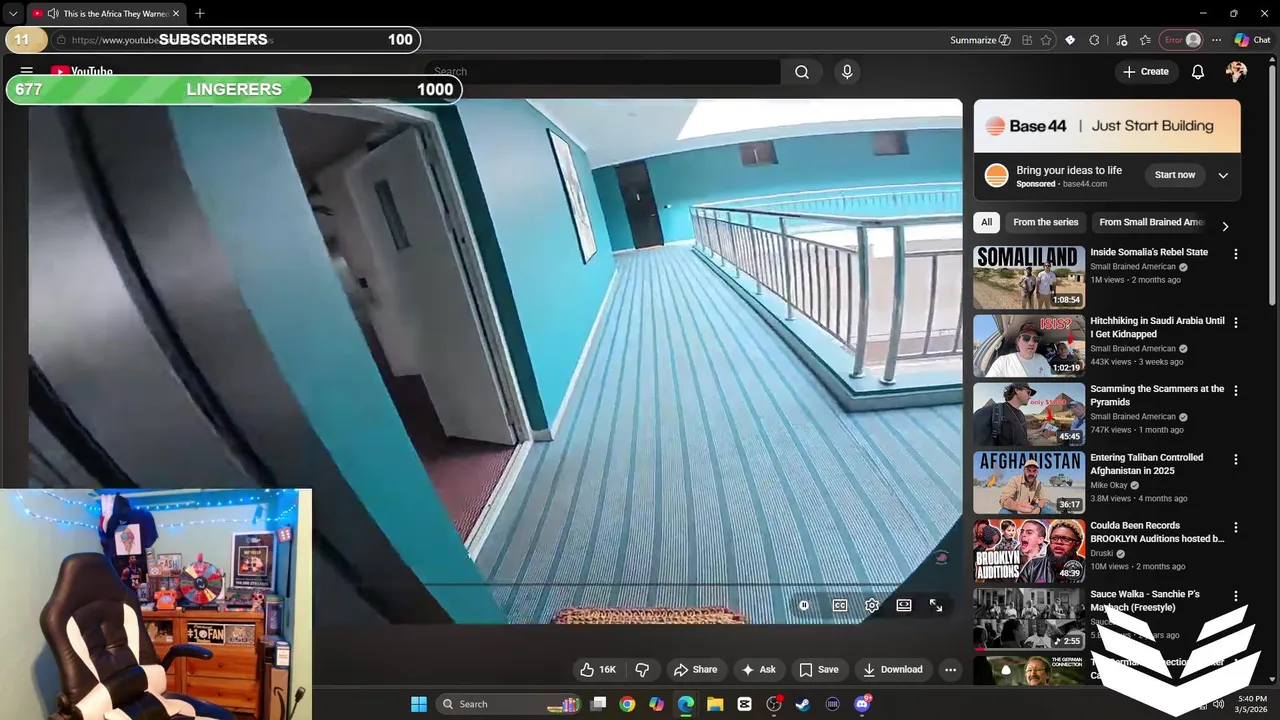Viewport: 1280px width, 720px height.
Task: Open the Mike Okay channel link
Action: pos(1108,485)
